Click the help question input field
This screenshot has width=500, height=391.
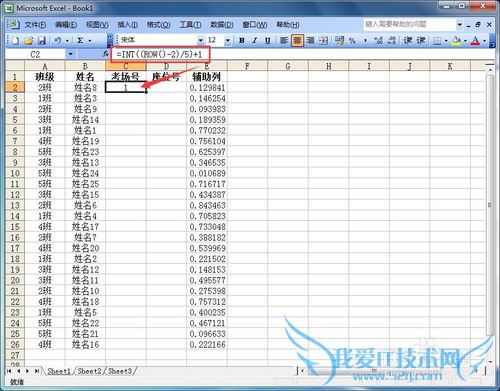coord(410,24)
